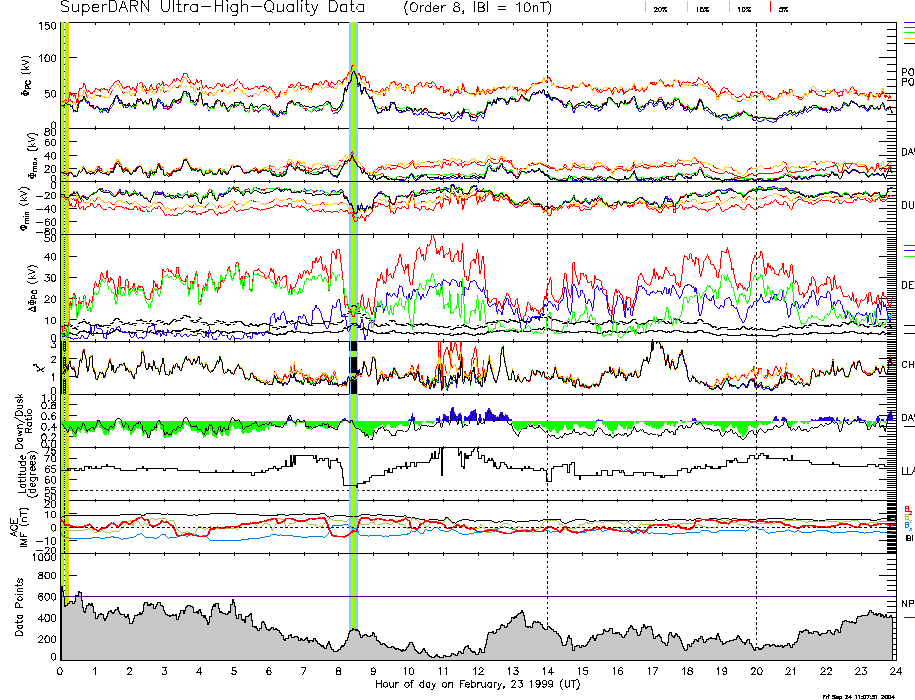The image size is (915, 700).
Task: Click the 20% legend entry at top
Action: pyautogui.click(x=660, y=8)
